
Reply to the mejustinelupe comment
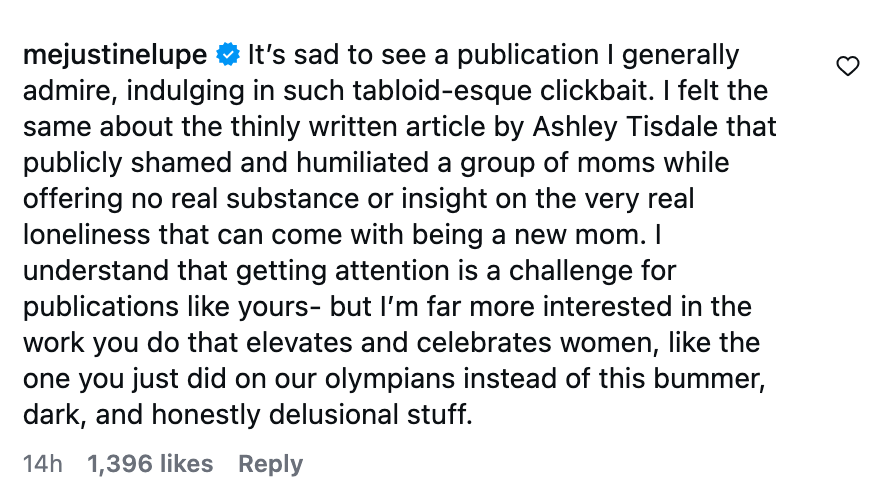[x=270, y=464]
